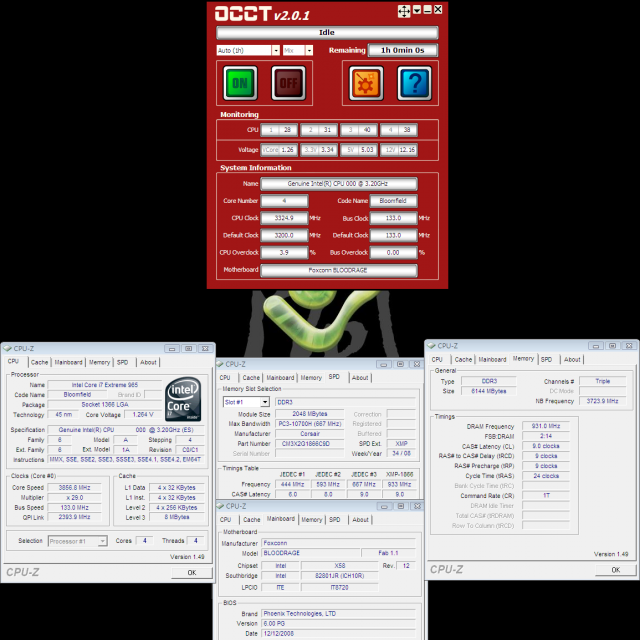The width and height of the screenshot is (640, 640).
Task: Click the CPU Clock value 3324.9
Action: pos(284,218)
